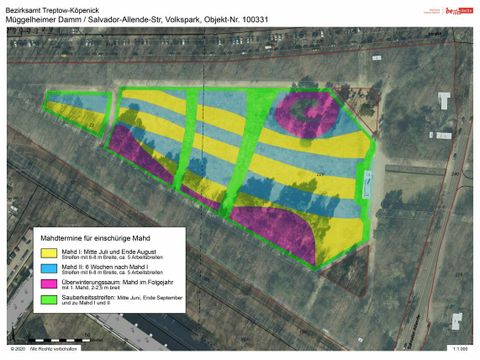
Task: Click the 'Mahd II: 6 Wochen nach Mahd I' text
Action: click(105, 267)
